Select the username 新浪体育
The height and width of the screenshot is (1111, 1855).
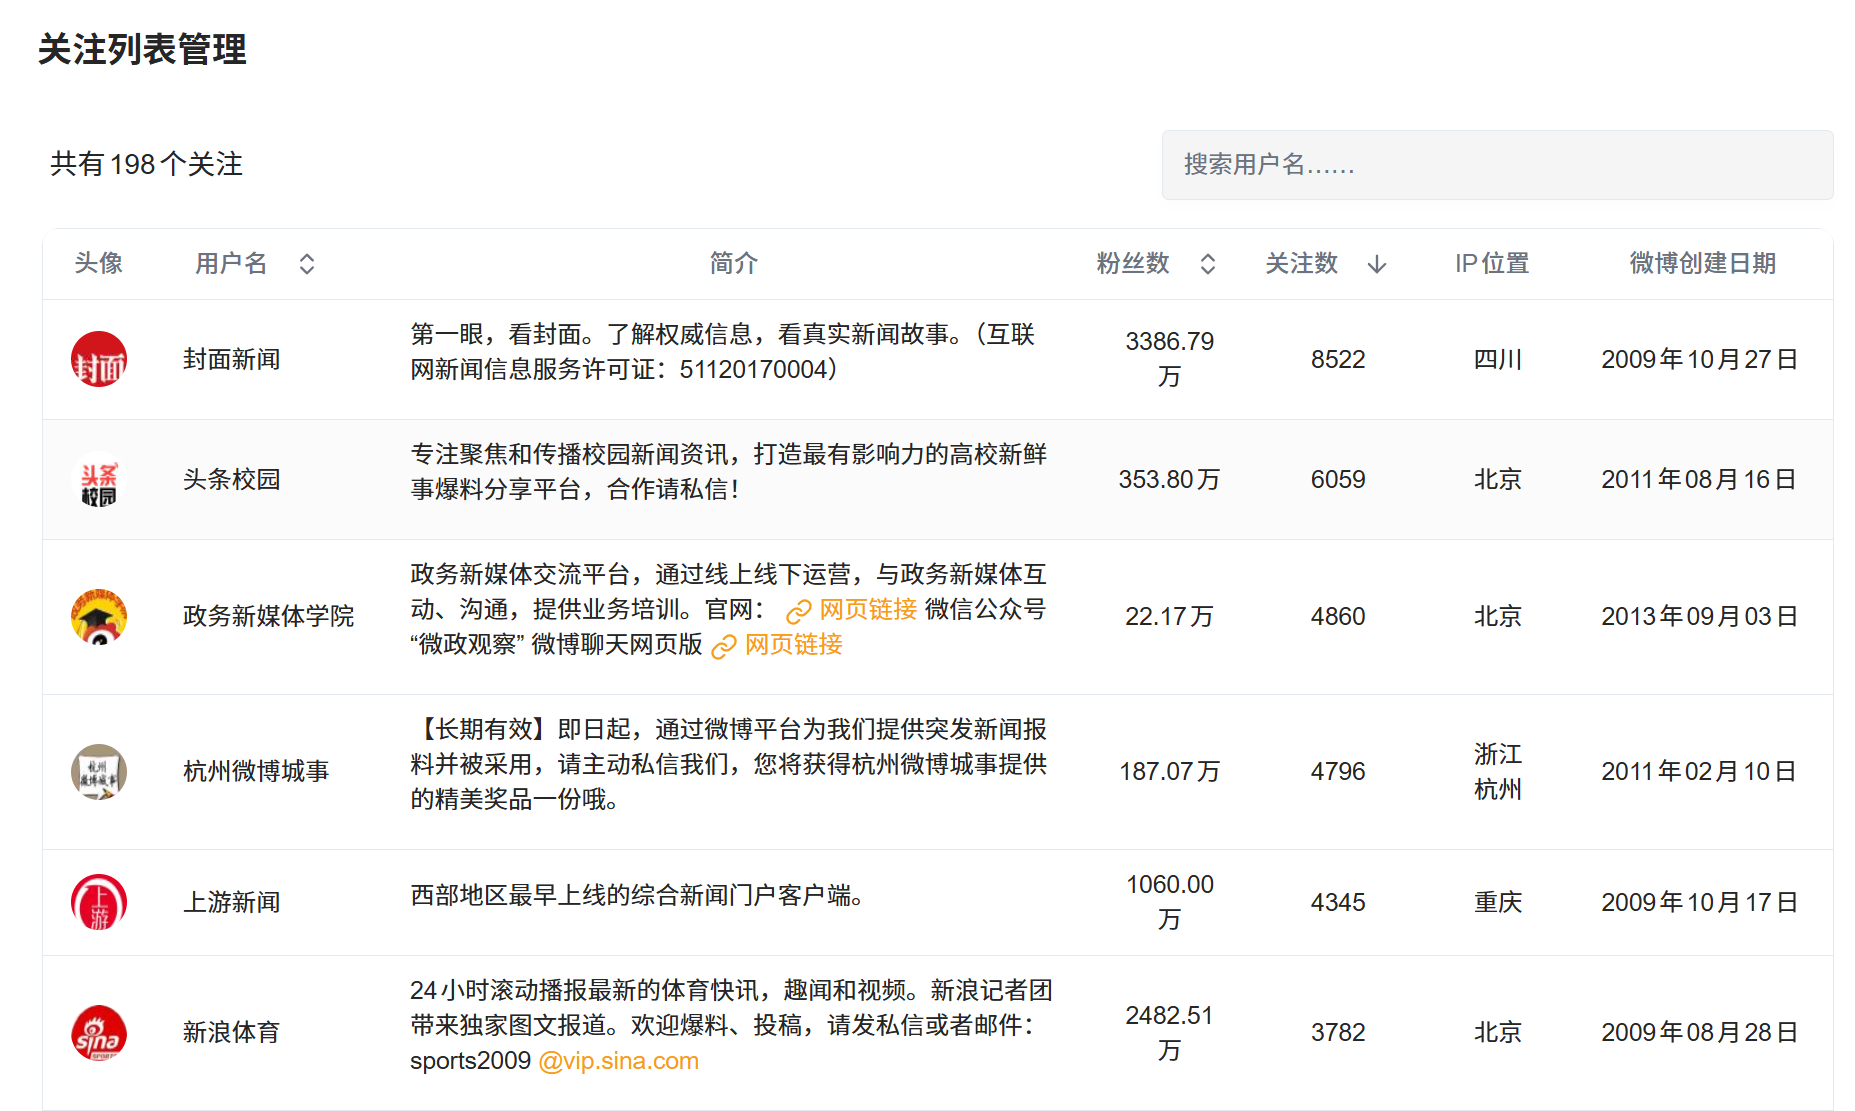232,1033
